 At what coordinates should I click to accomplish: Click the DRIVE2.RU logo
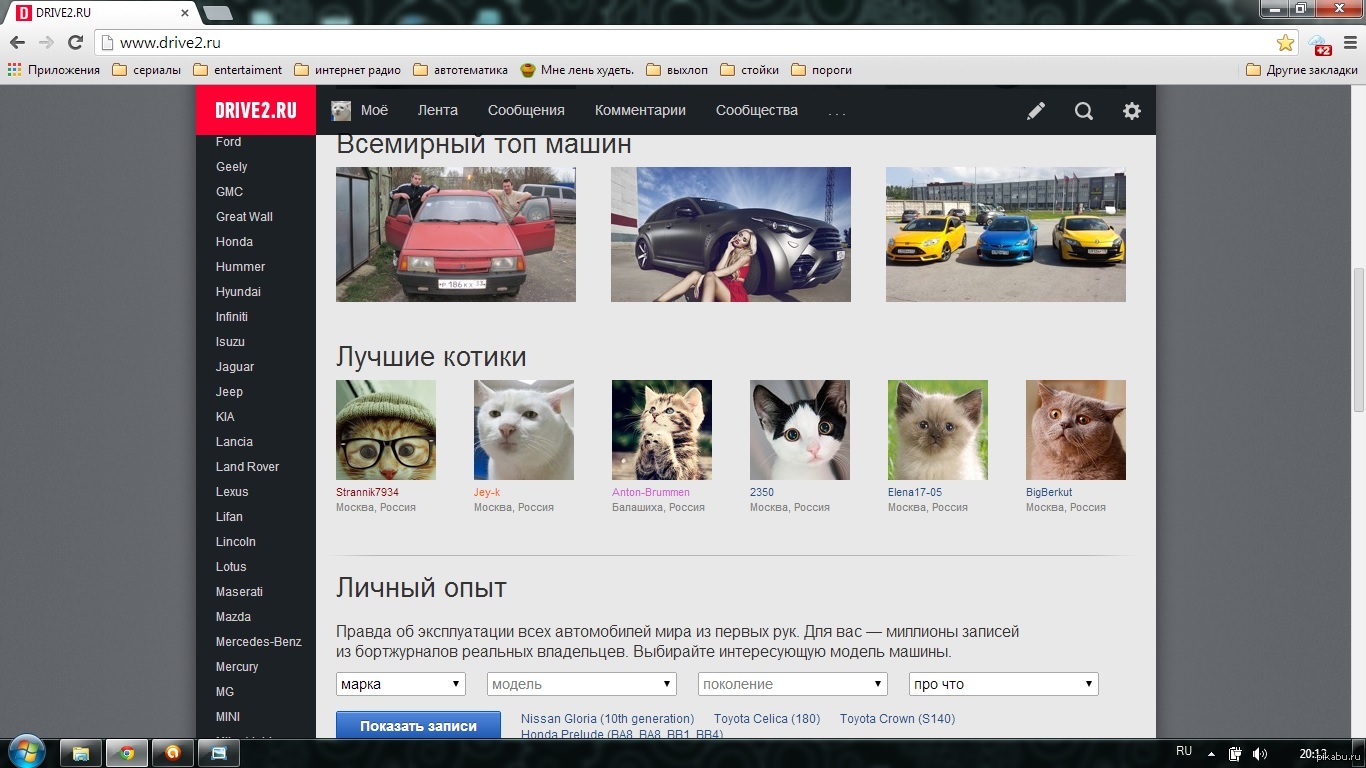(x=256, y=110)
